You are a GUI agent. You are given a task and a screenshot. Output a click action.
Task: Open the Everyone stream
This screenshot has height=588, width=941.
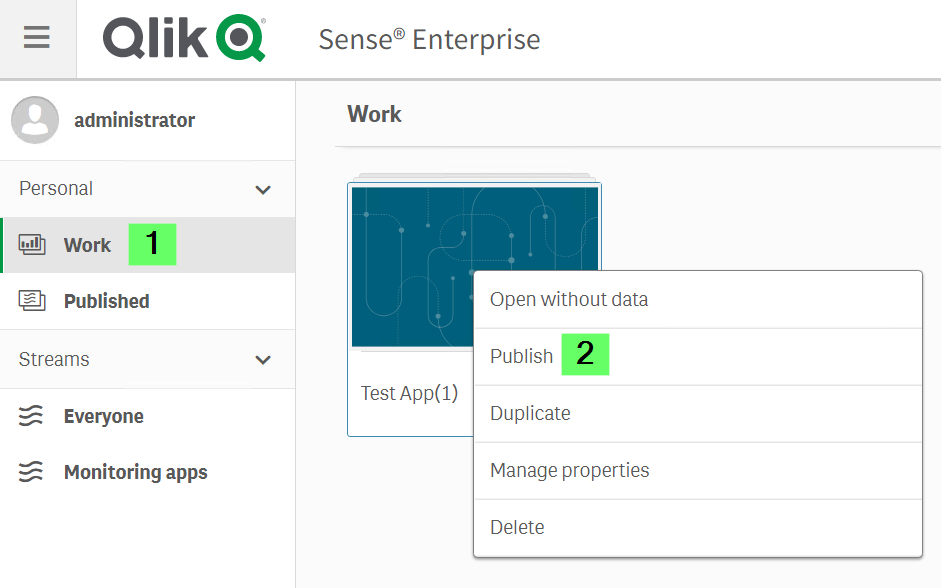point(102,415)
